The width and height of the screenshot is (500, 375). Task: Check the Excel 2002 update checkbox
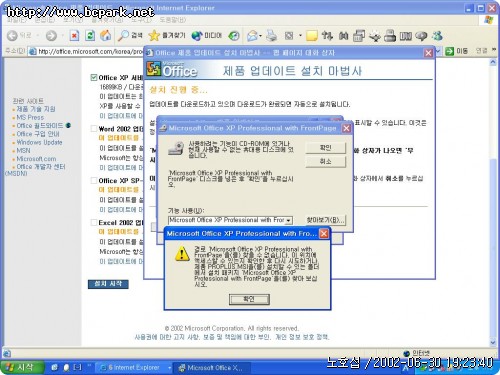click(94, 222)
